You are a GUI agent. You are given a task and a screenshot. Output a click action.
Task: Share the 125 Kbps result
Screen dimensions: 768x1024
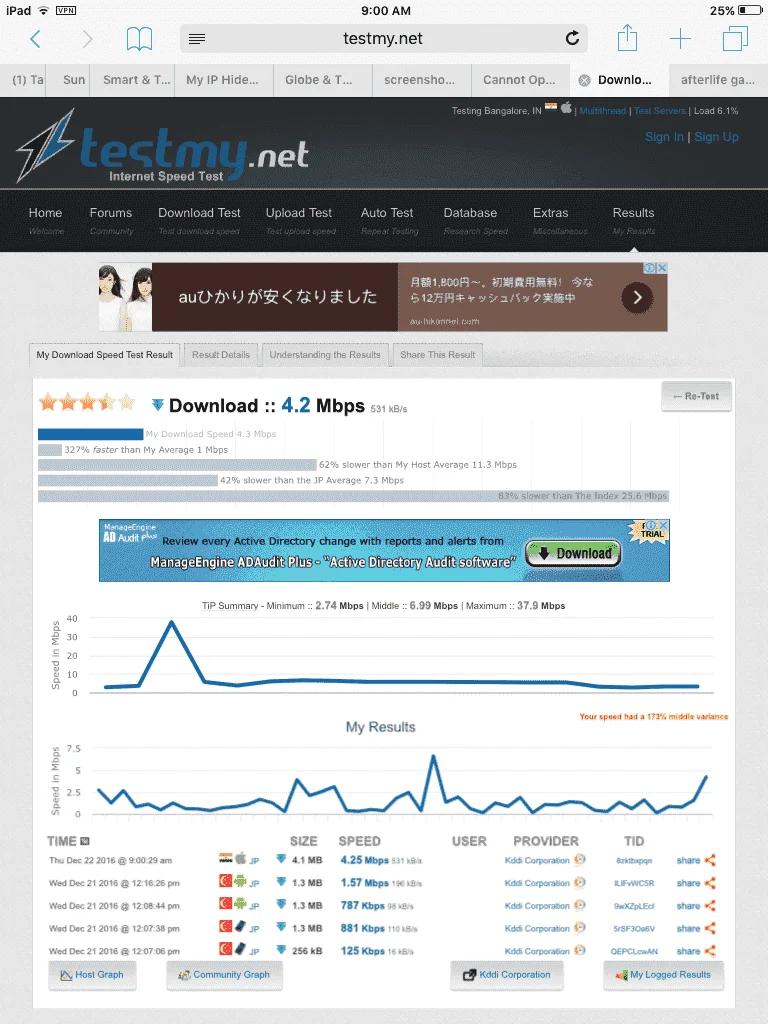click(x=696, y=952)
